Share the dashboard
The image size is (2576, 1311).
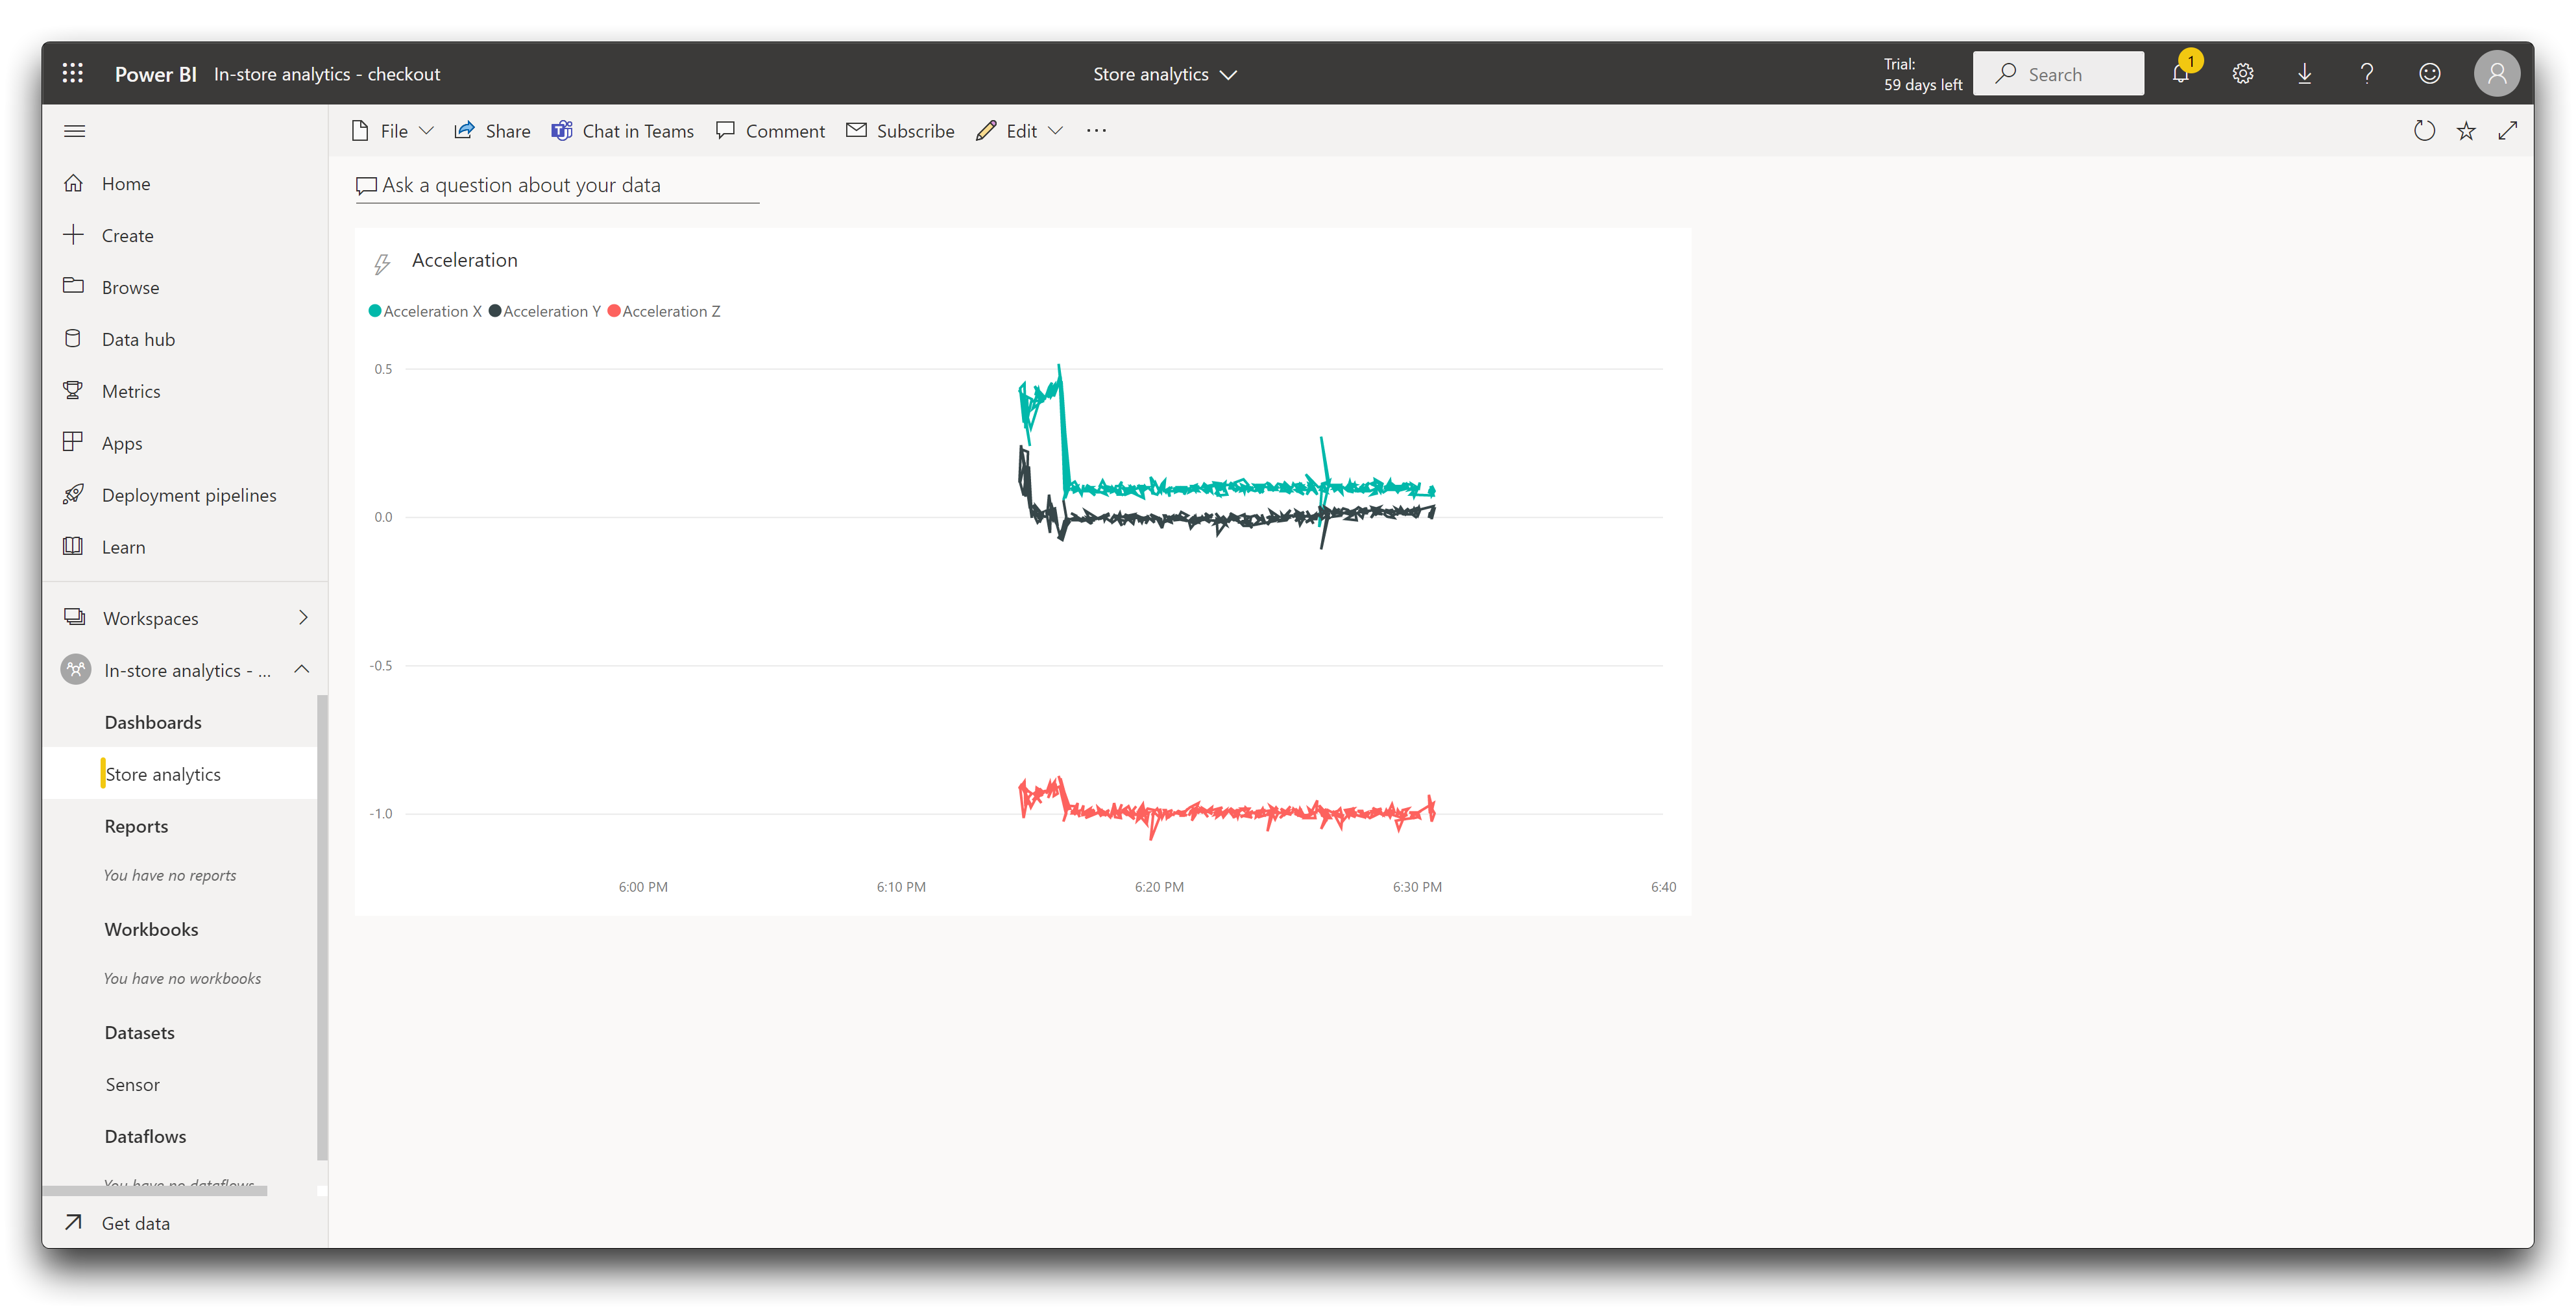pyautogui.click(x=492, y=131)
